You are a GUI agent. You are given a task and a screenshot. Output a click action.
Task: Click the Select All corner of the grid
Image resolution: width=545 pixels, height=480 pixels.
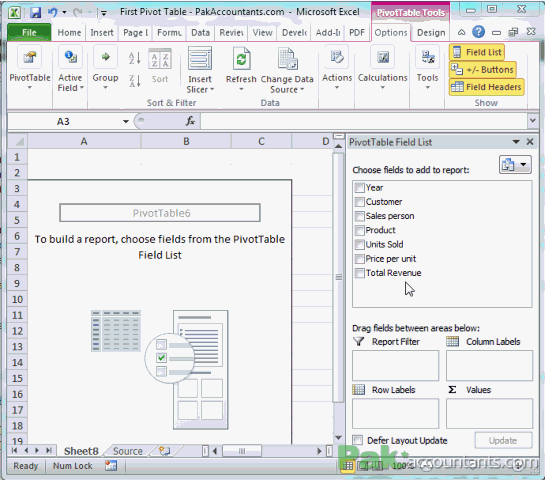(17, 141)
